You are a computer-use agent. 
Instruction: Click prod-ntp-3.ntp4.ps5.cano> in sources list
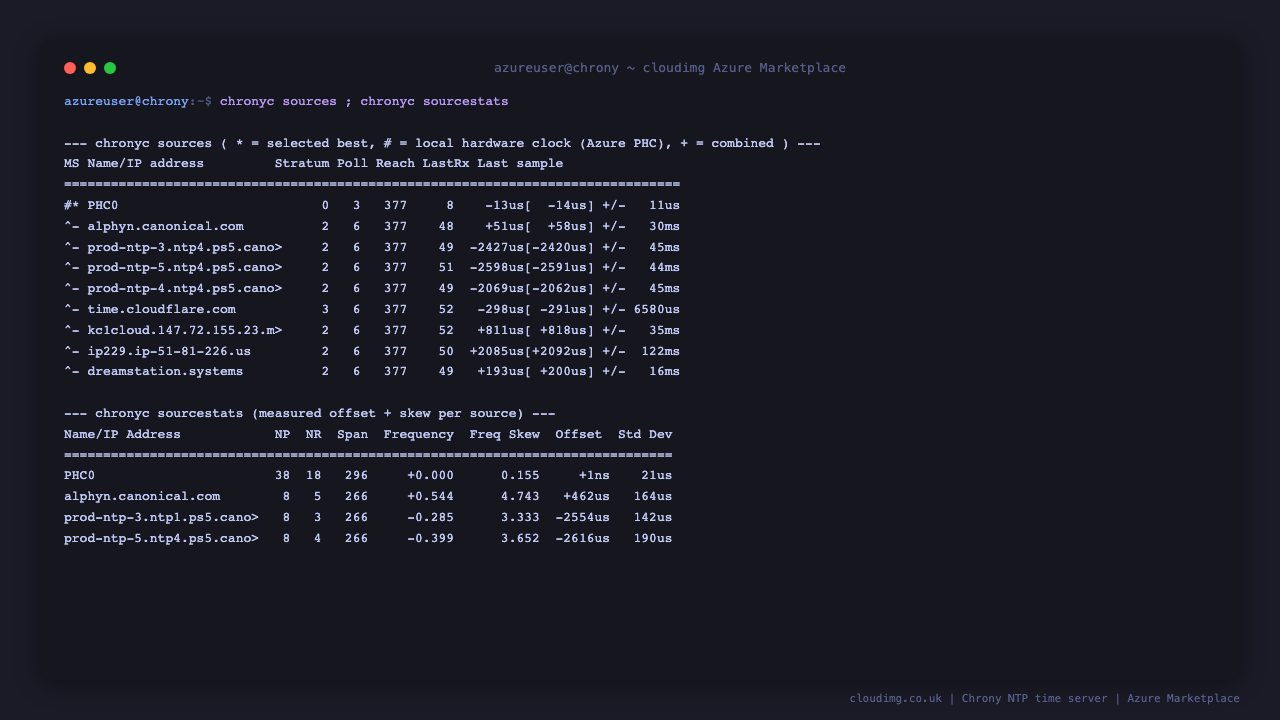click(x=184, y=247)
